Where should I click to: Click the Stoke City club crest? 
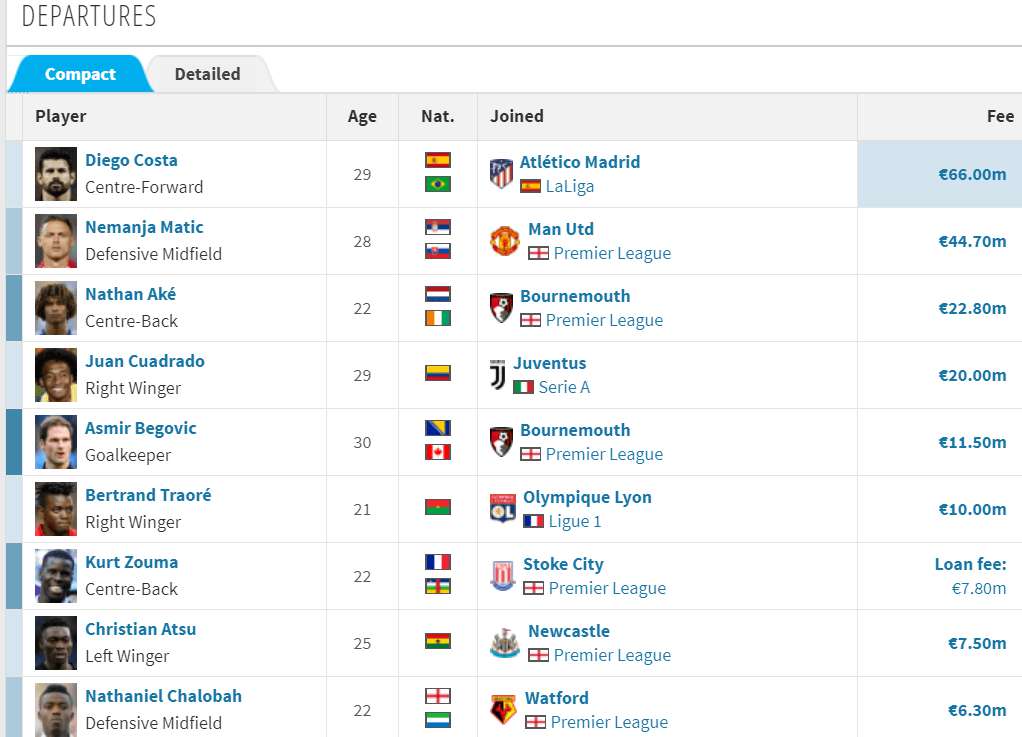point(503,576)
